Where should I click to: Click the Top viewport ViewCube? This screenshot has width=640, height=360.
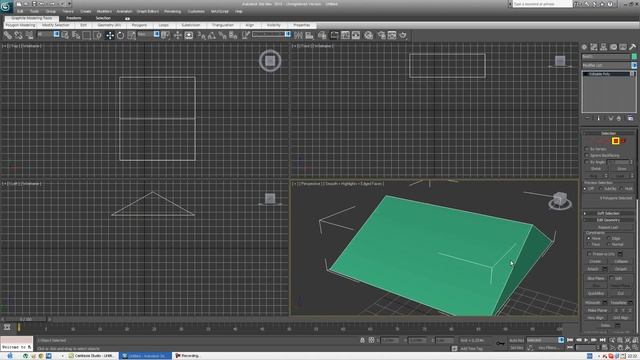pyautogui.click(x=270, y=61)
